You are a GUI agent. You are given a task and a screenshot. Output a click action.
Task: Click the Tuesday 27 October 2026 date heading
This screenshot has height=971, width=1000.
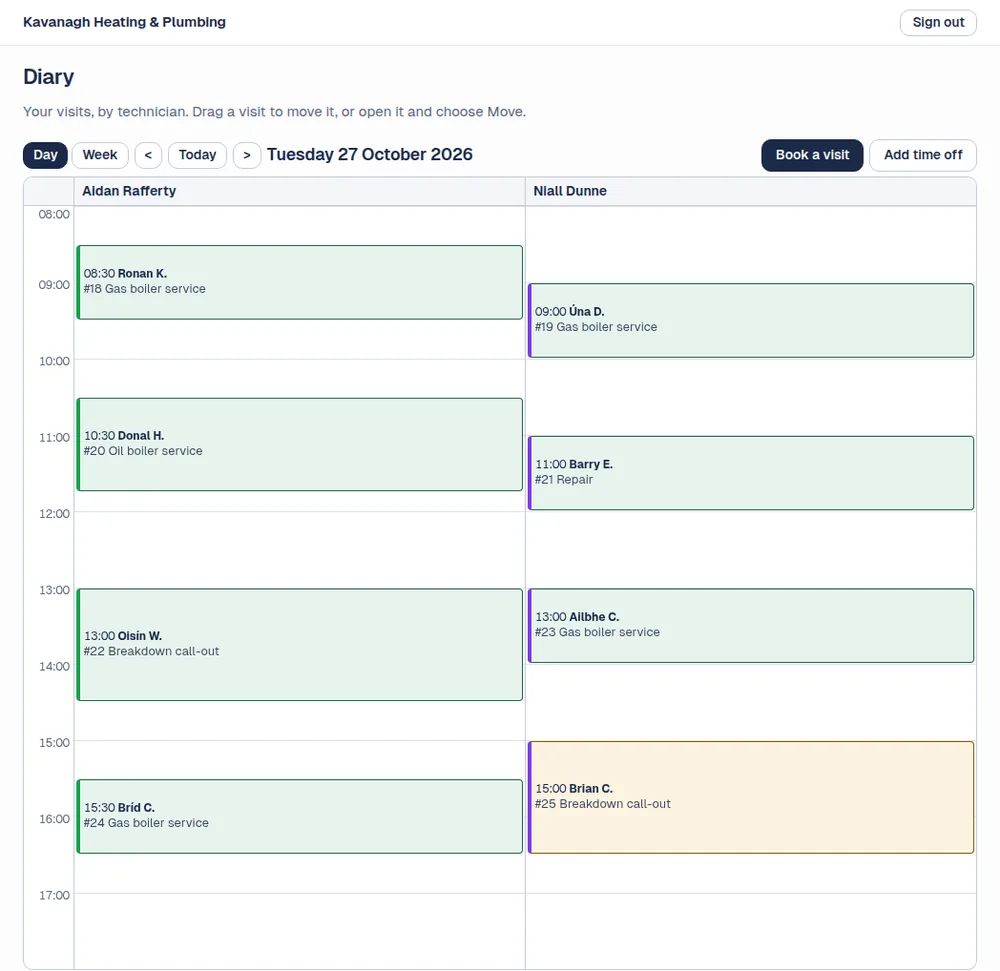pos(370,155)
